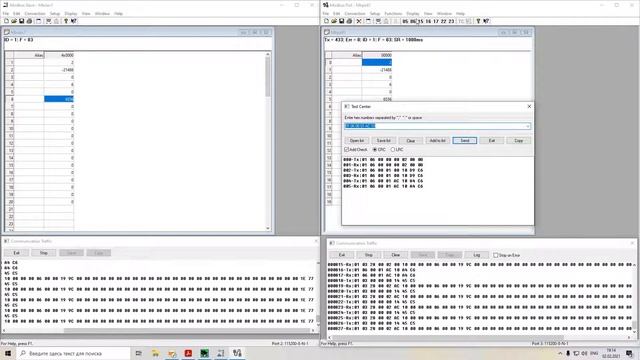Toggle Stop on Error checkbox in Poll traffic

(x=496, y=255)
